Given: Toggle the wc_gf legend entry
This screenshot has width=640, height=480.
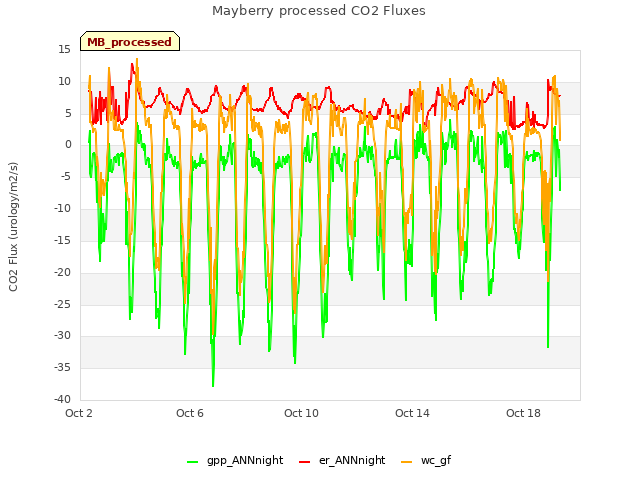Looking at the screenshot, I should point(426,460).
